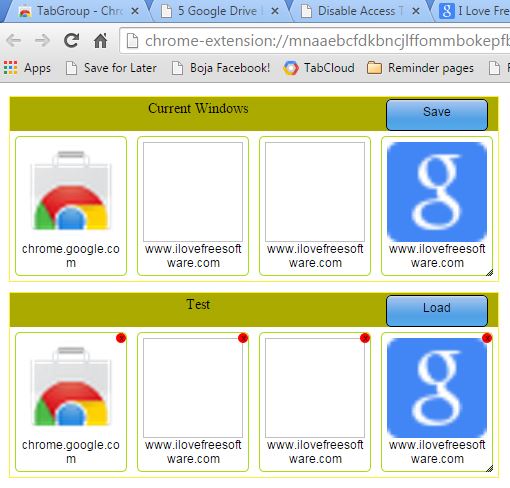510x488 pixels.
Task: Remove the first blank ilovefreesoftware tab from Test
Action: tap(243, 338)
